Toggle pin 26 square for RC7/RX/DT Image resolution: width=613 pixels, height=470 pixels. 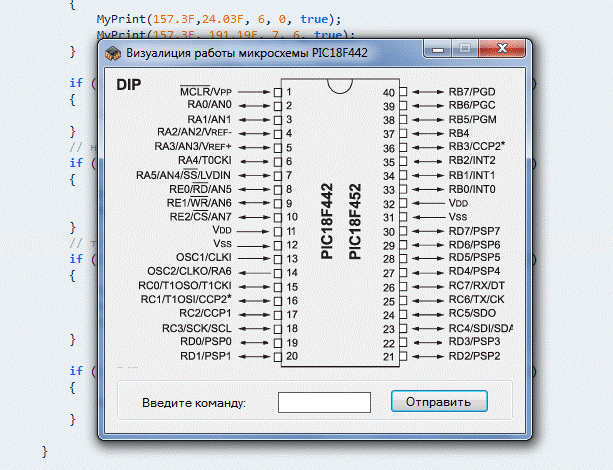tap(403, 287)
